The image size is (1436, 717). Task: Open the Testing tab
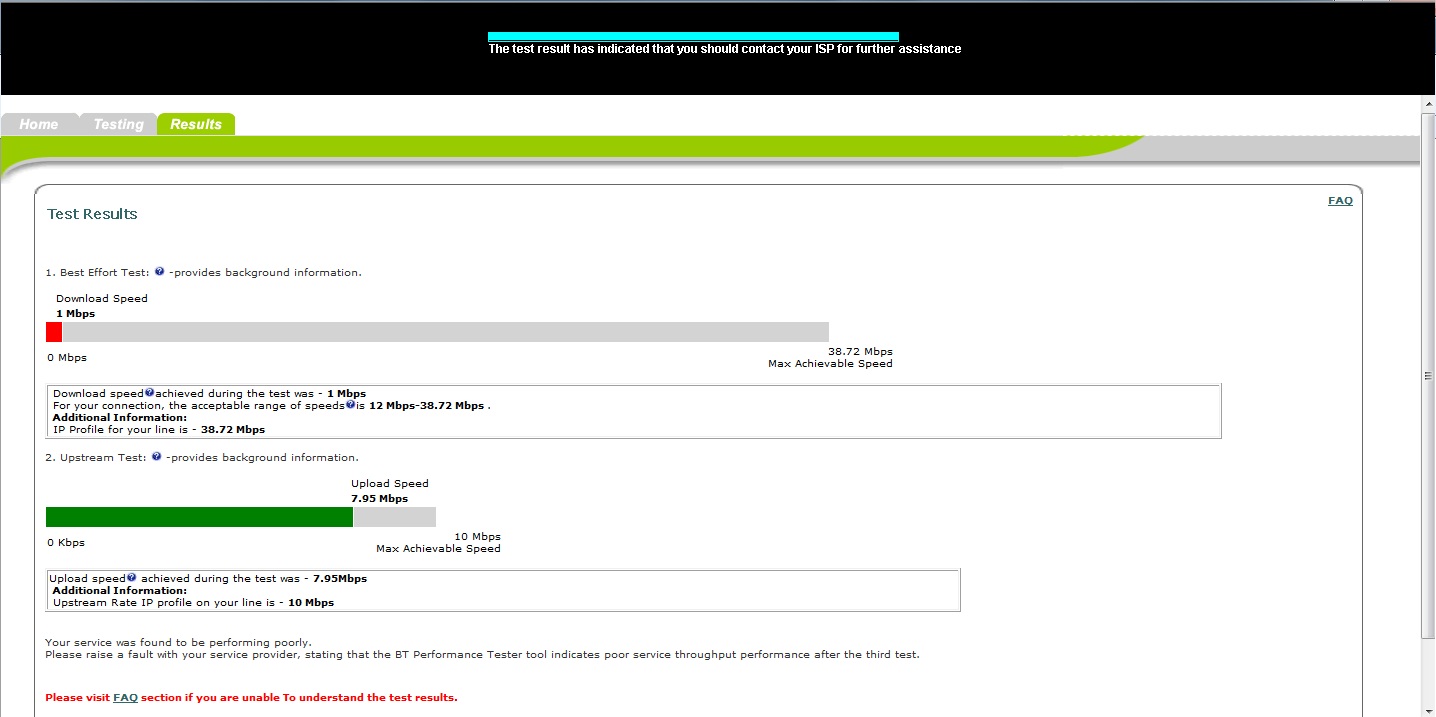coord(118,124)
